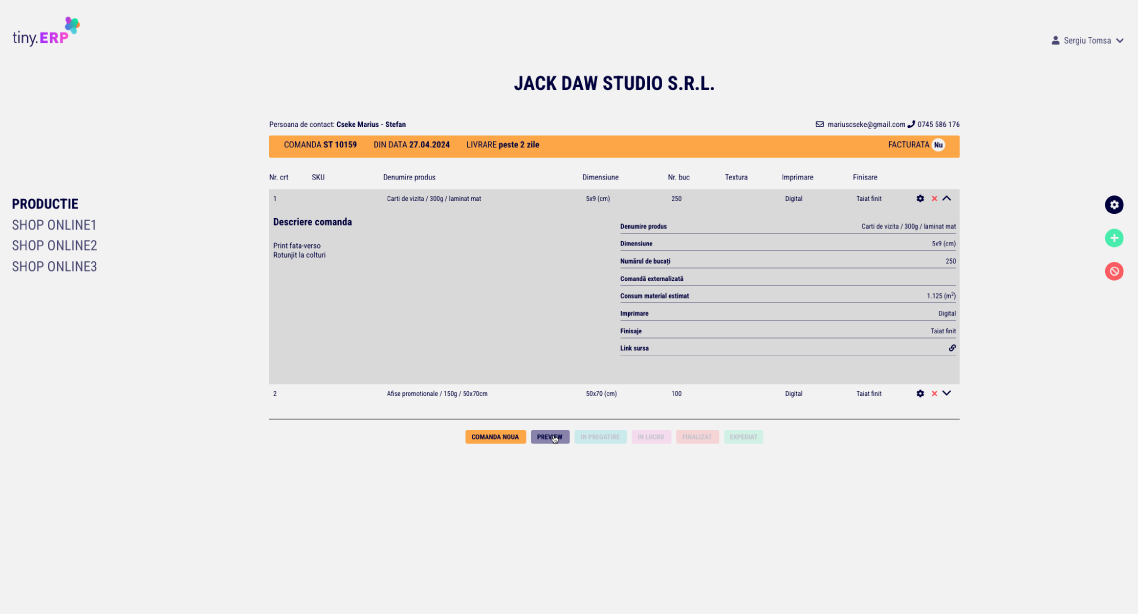Toggle the FACTURATA Nu switch
1138x614 pixels.
[x=938, y=145]
